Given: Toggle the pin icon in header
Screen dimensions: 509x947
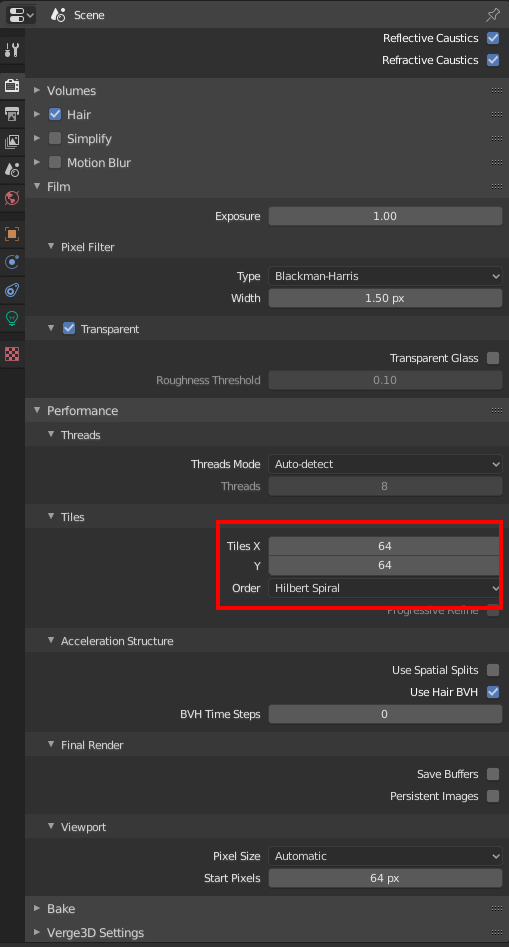Looking at the screenshot, I should point(493,14).
